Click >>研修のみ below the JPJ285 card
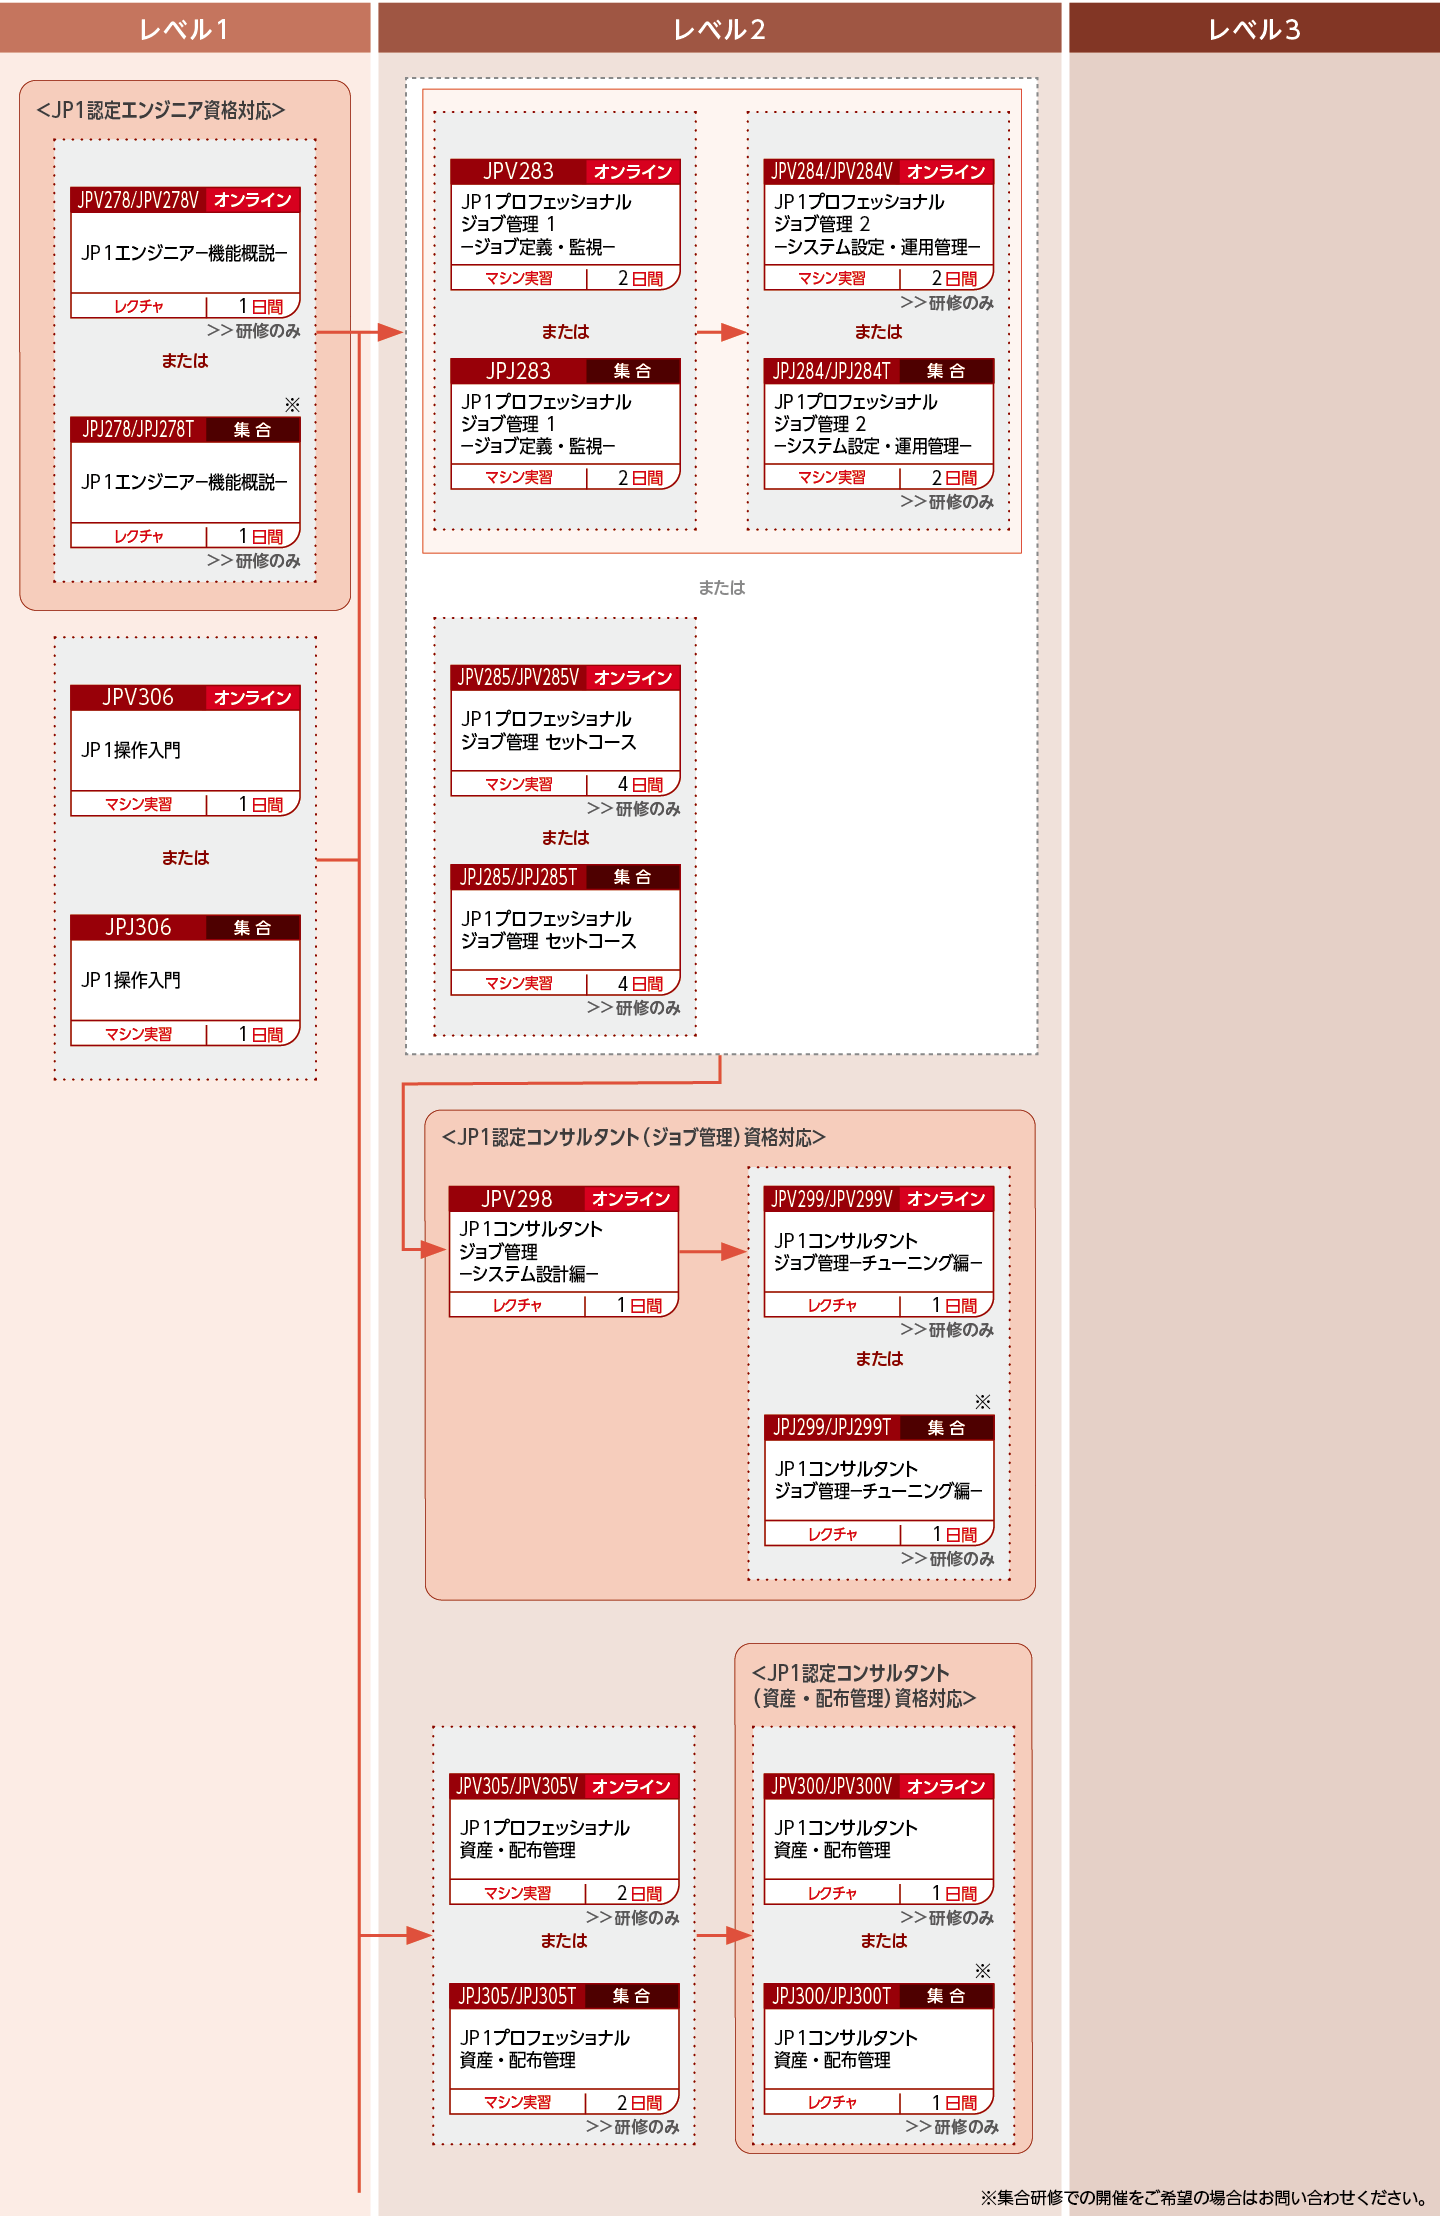This screenshot has width=1440, height=2216. (x=633, y=1008)
